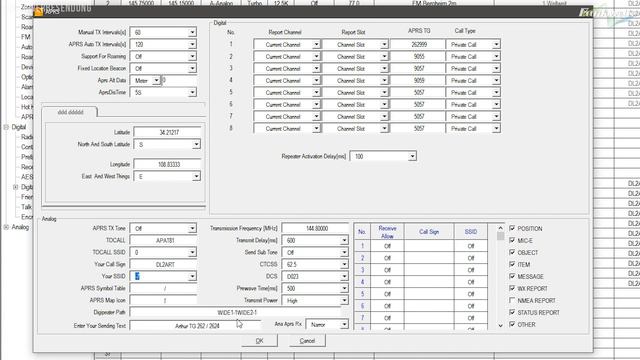Click the OK button
This screenshot has height=360, width=640.
click(260, 341)
